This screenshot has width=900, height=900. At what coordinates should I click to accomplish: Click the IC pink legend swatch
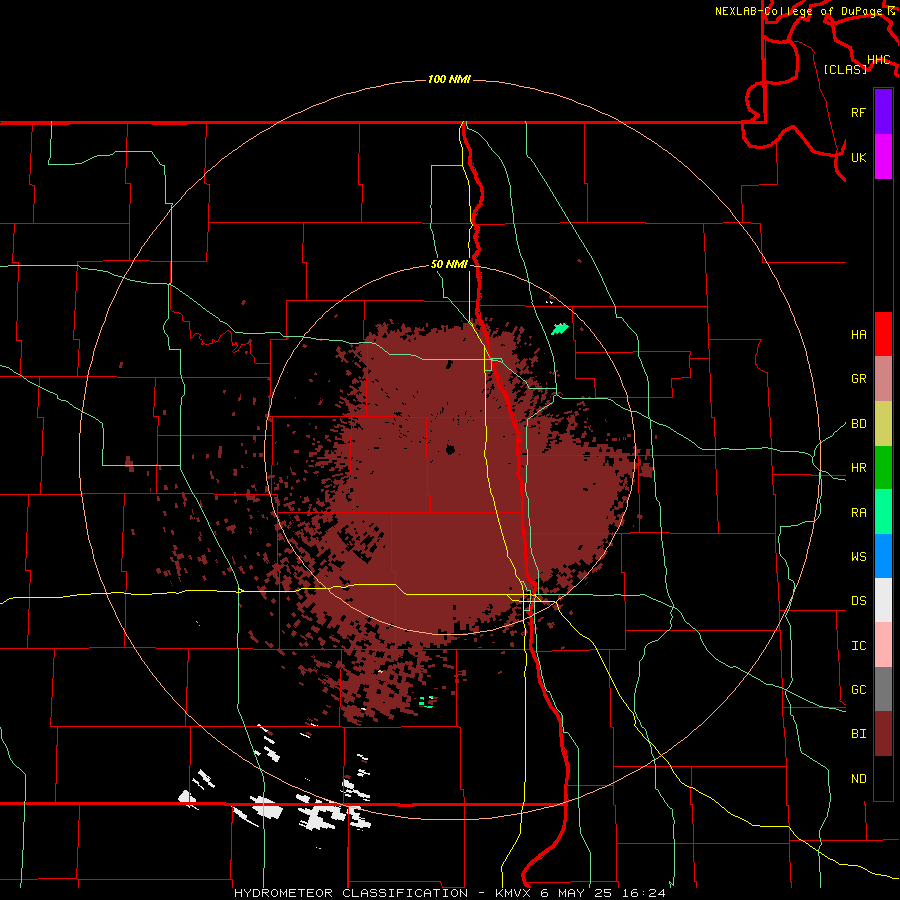(x=883, y=645)
